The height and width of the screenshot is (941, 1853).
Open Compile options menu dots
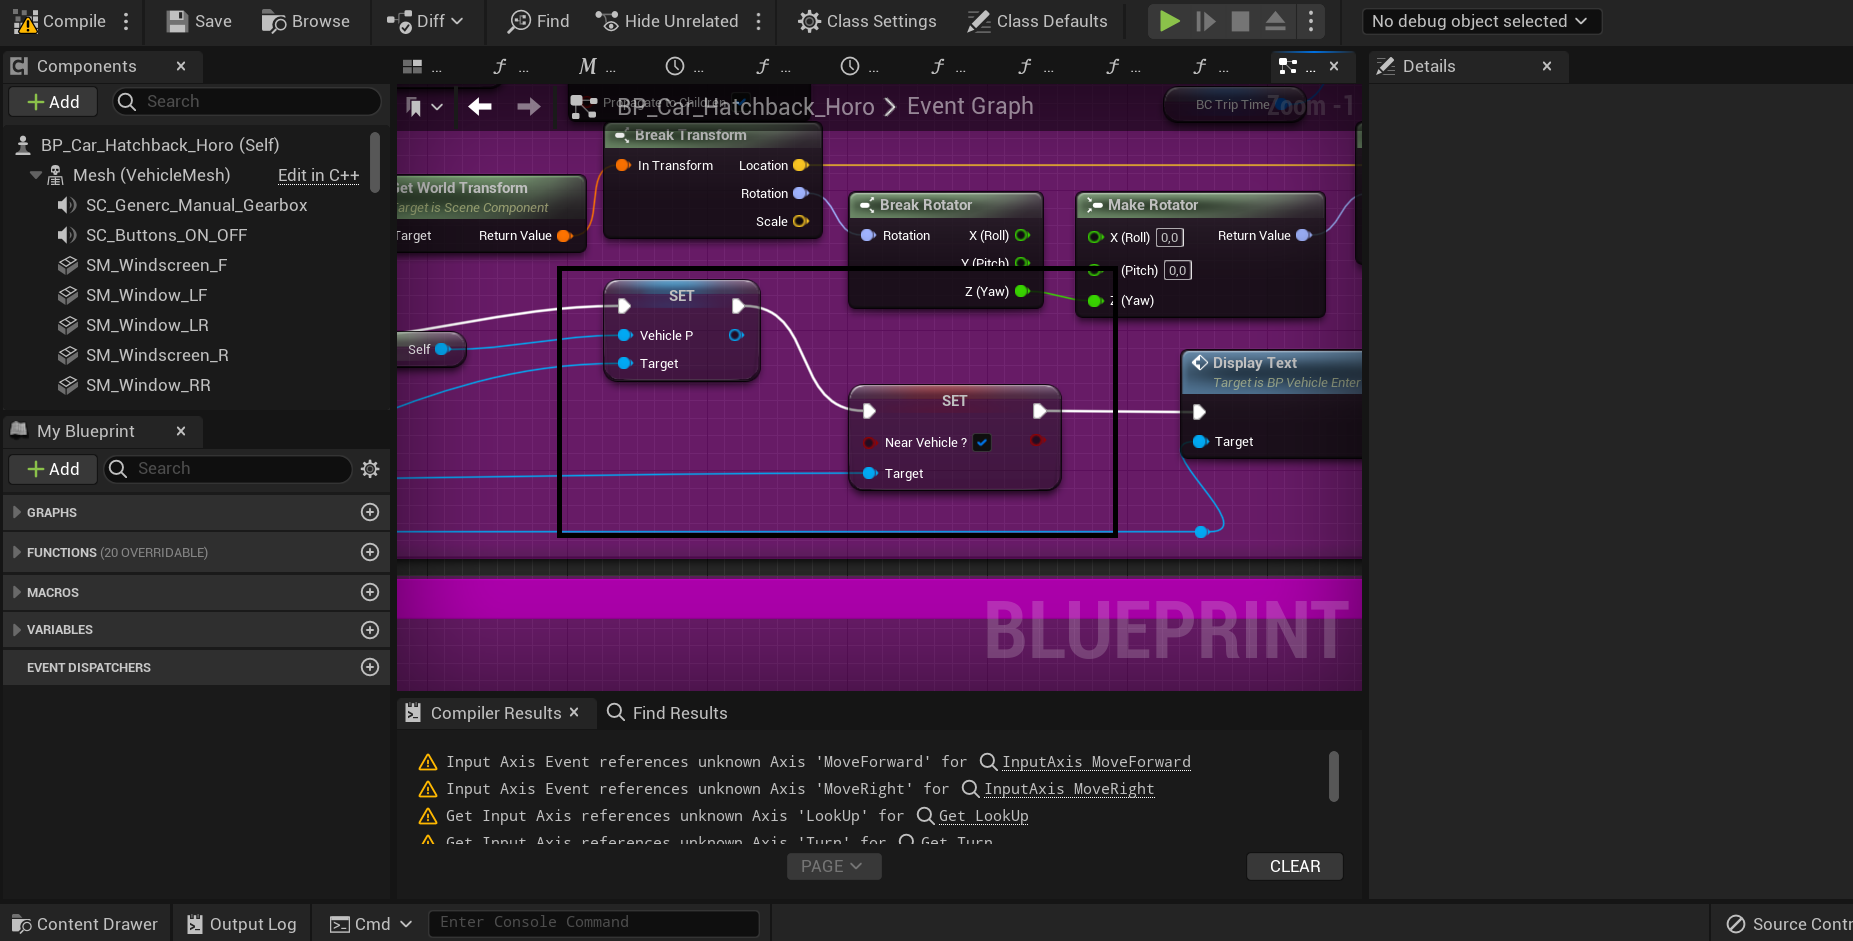(x=126, y=21)
